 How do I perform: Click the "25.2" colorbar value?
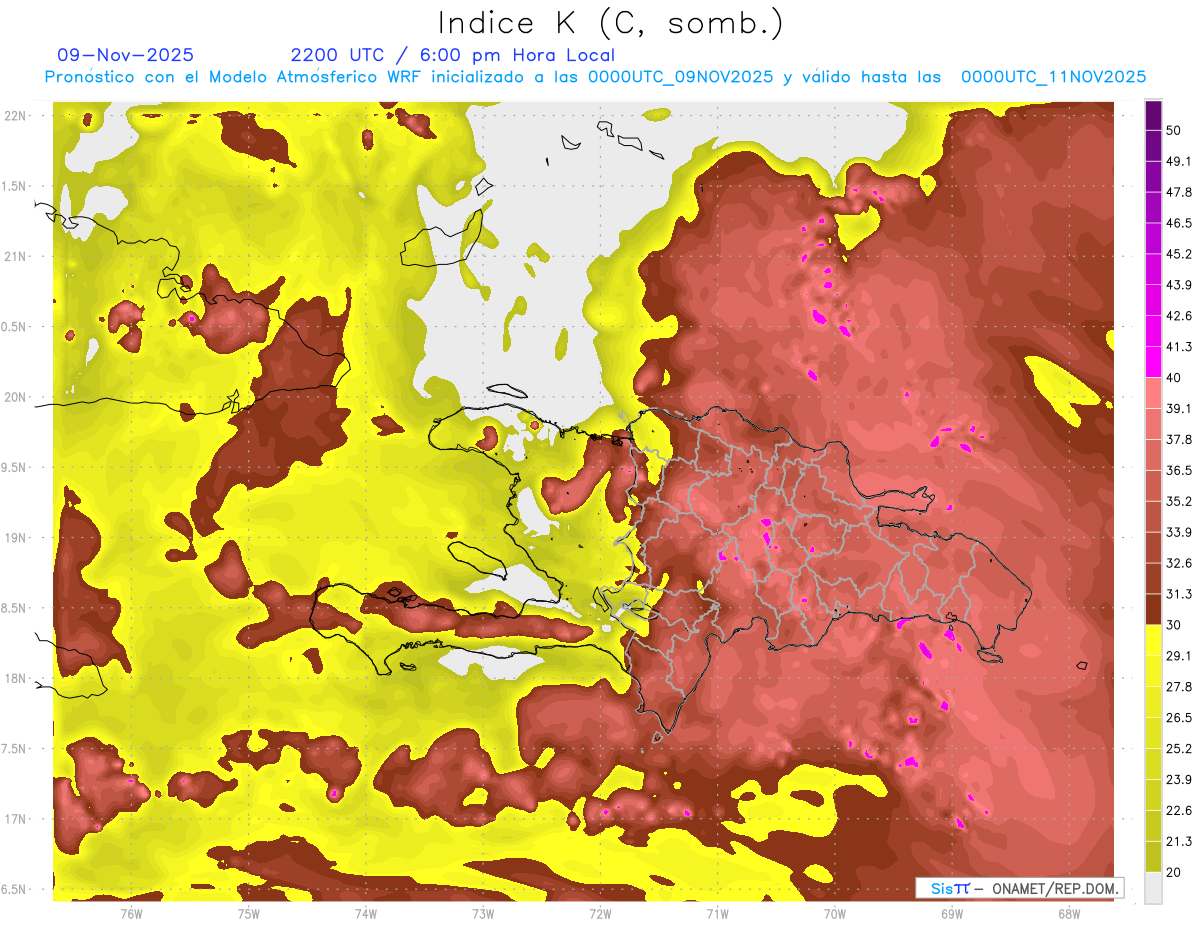coord(1179,749)
